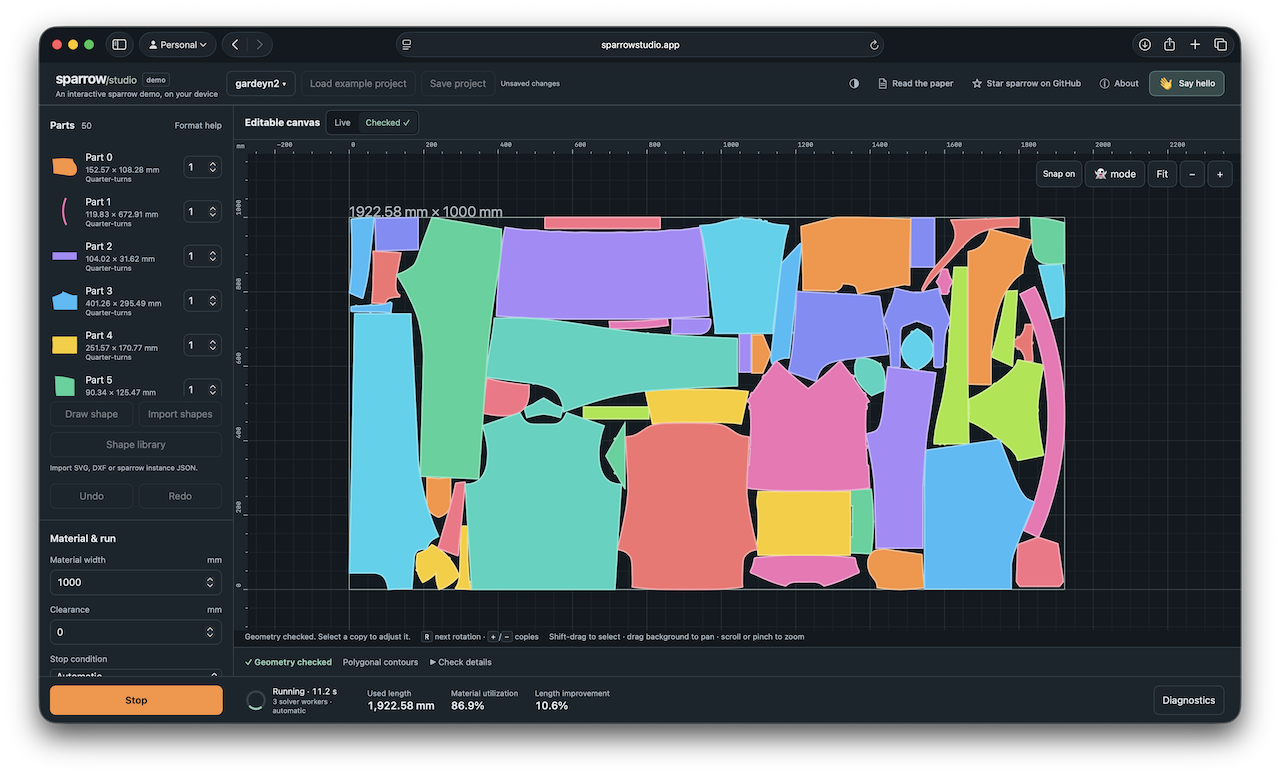
Task: Click the page menu icon in address bar
Action: point(406,45)
